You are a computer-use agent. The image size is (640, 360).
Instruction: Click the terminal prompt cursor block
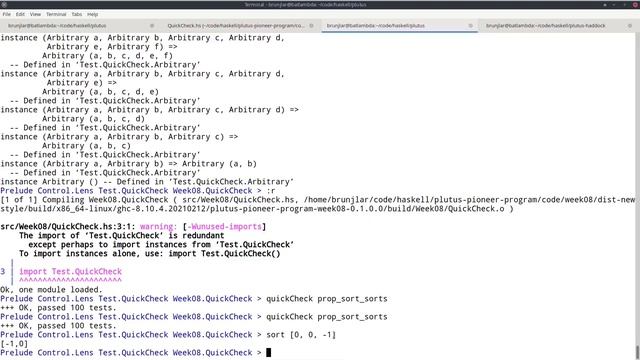point(269,352)
